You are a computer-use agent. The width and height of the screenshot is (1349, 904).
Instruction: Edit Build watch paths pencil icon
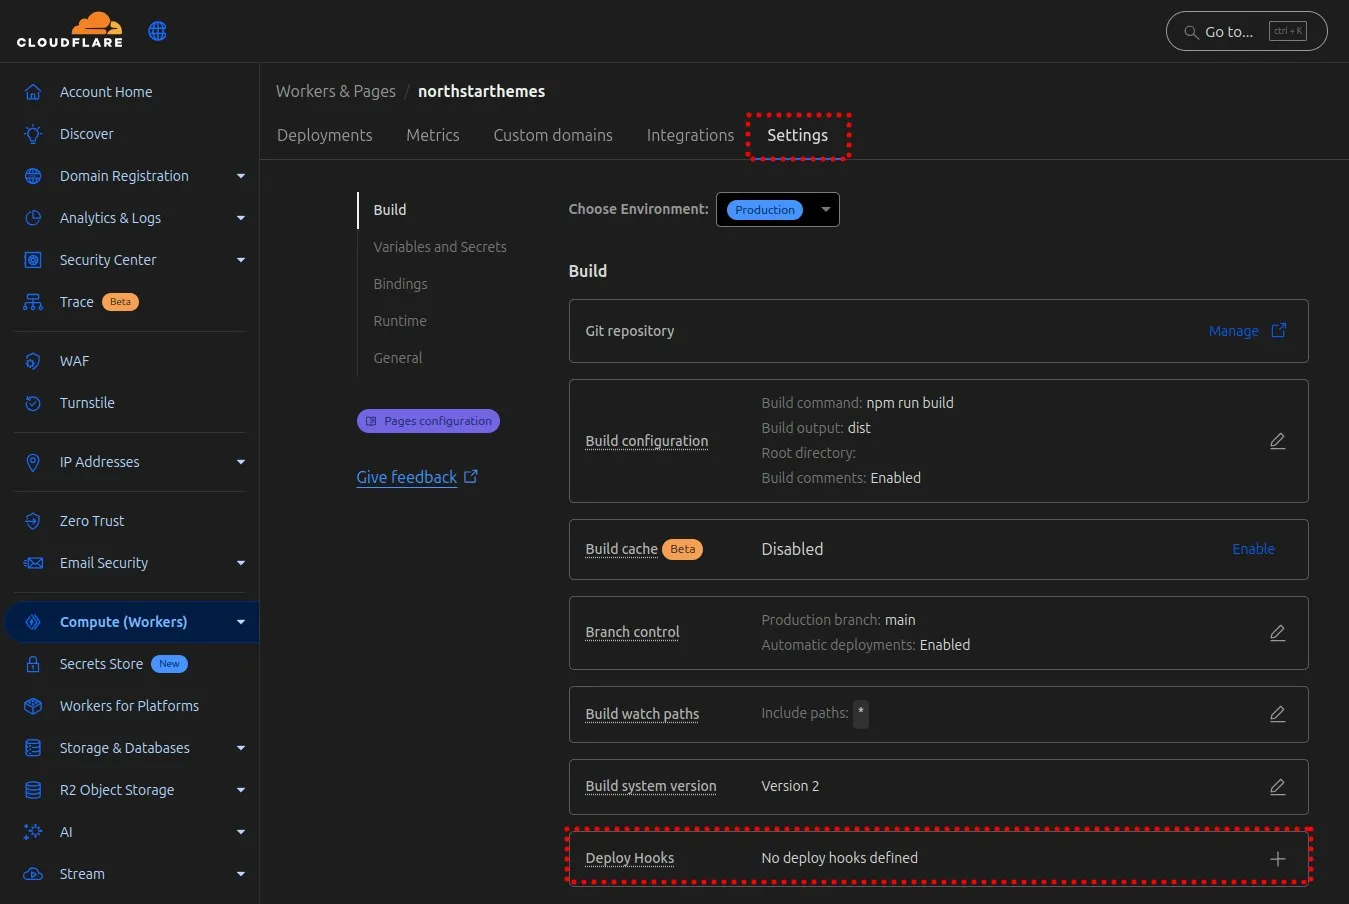click(1277, 714)
